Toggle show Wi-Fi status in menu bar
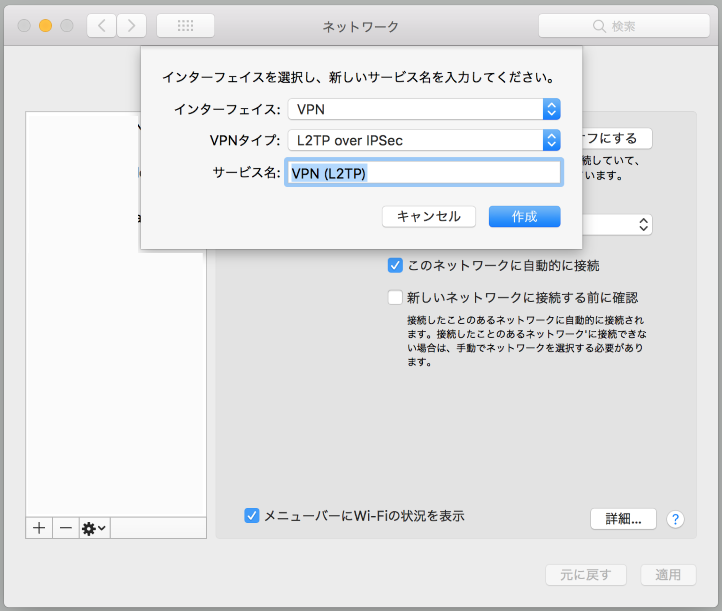This screenshot has width=722, height=611. [252, 516]
